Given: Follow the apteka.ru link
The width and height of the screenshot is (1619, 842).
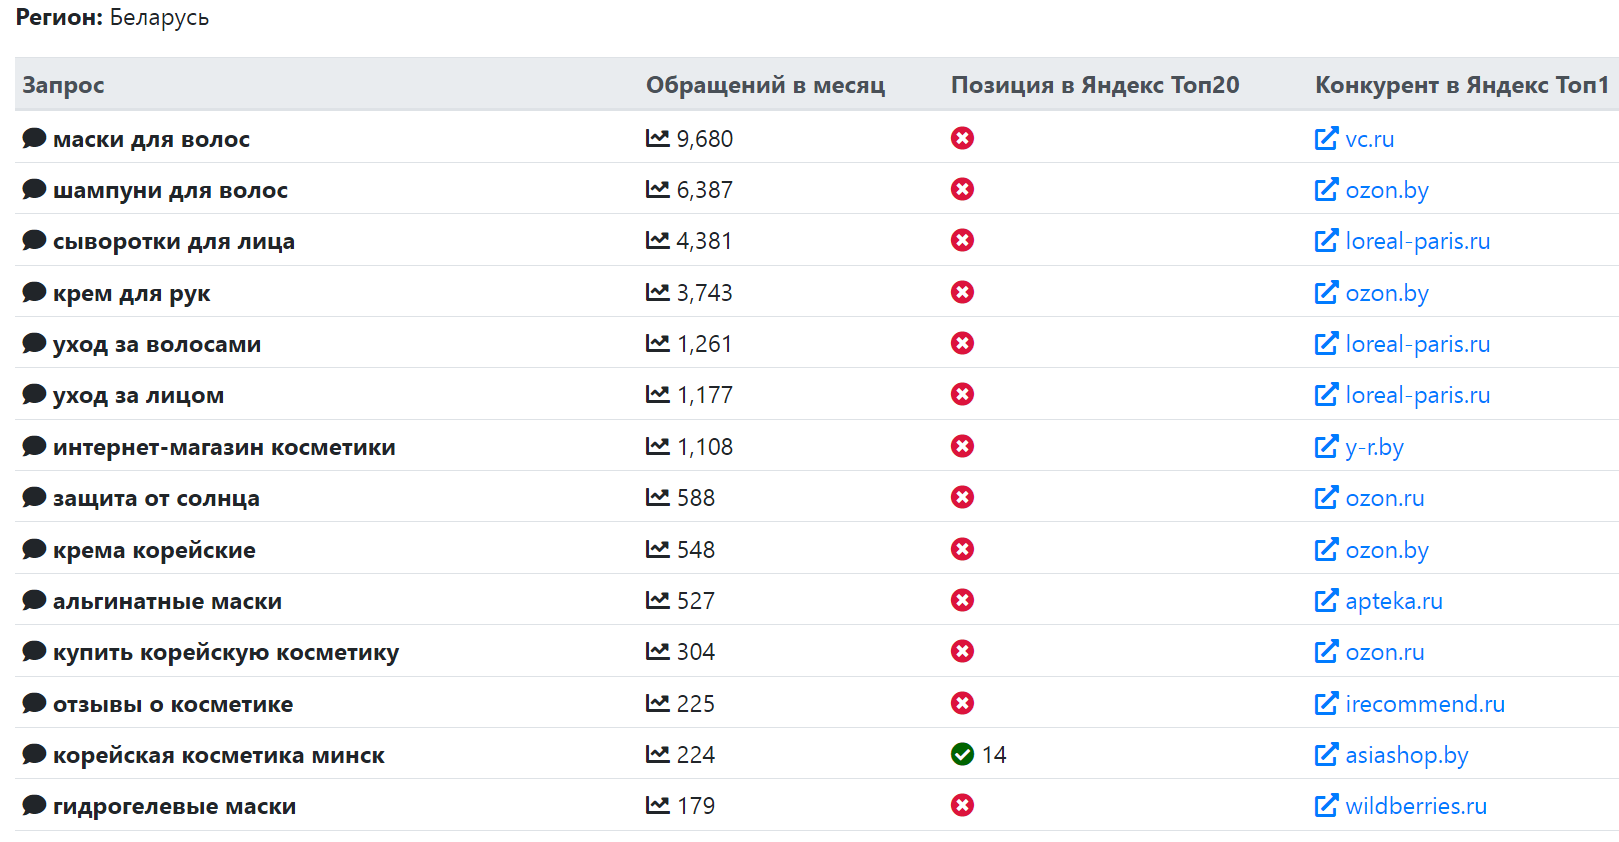Looking at the screenshot, I should coord(1393,601).
